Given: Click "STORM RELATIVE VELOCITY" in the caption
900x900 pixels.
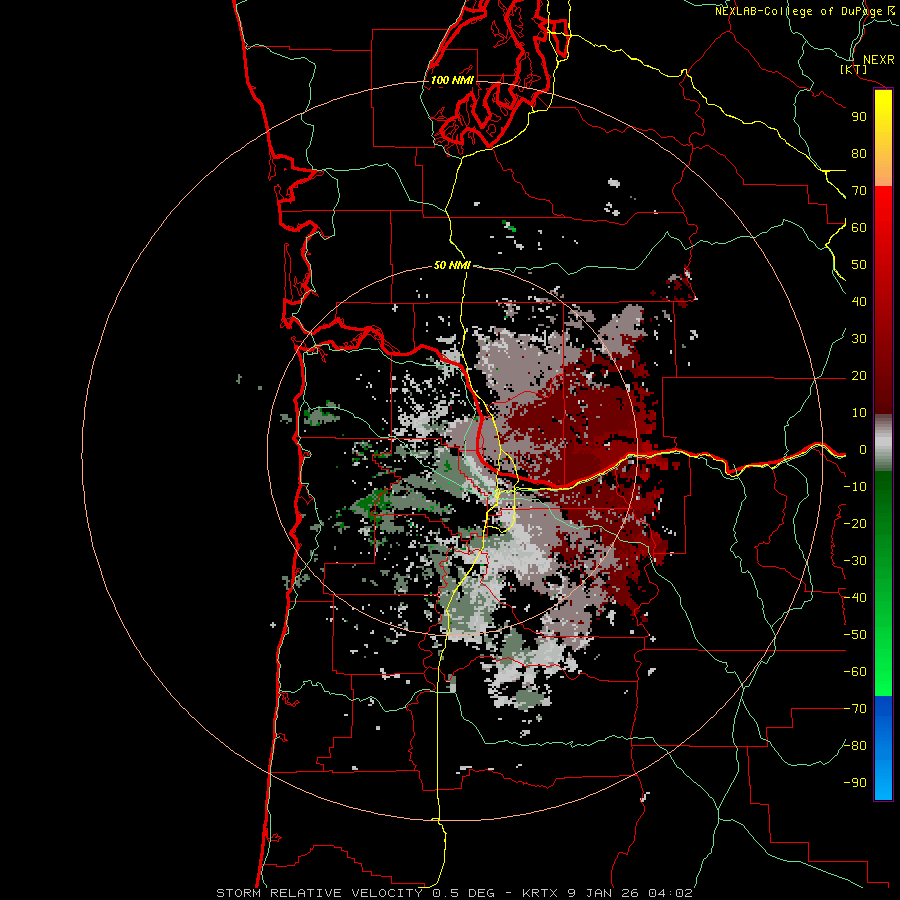Looking at the screenshot, I should tap(319, 893).
